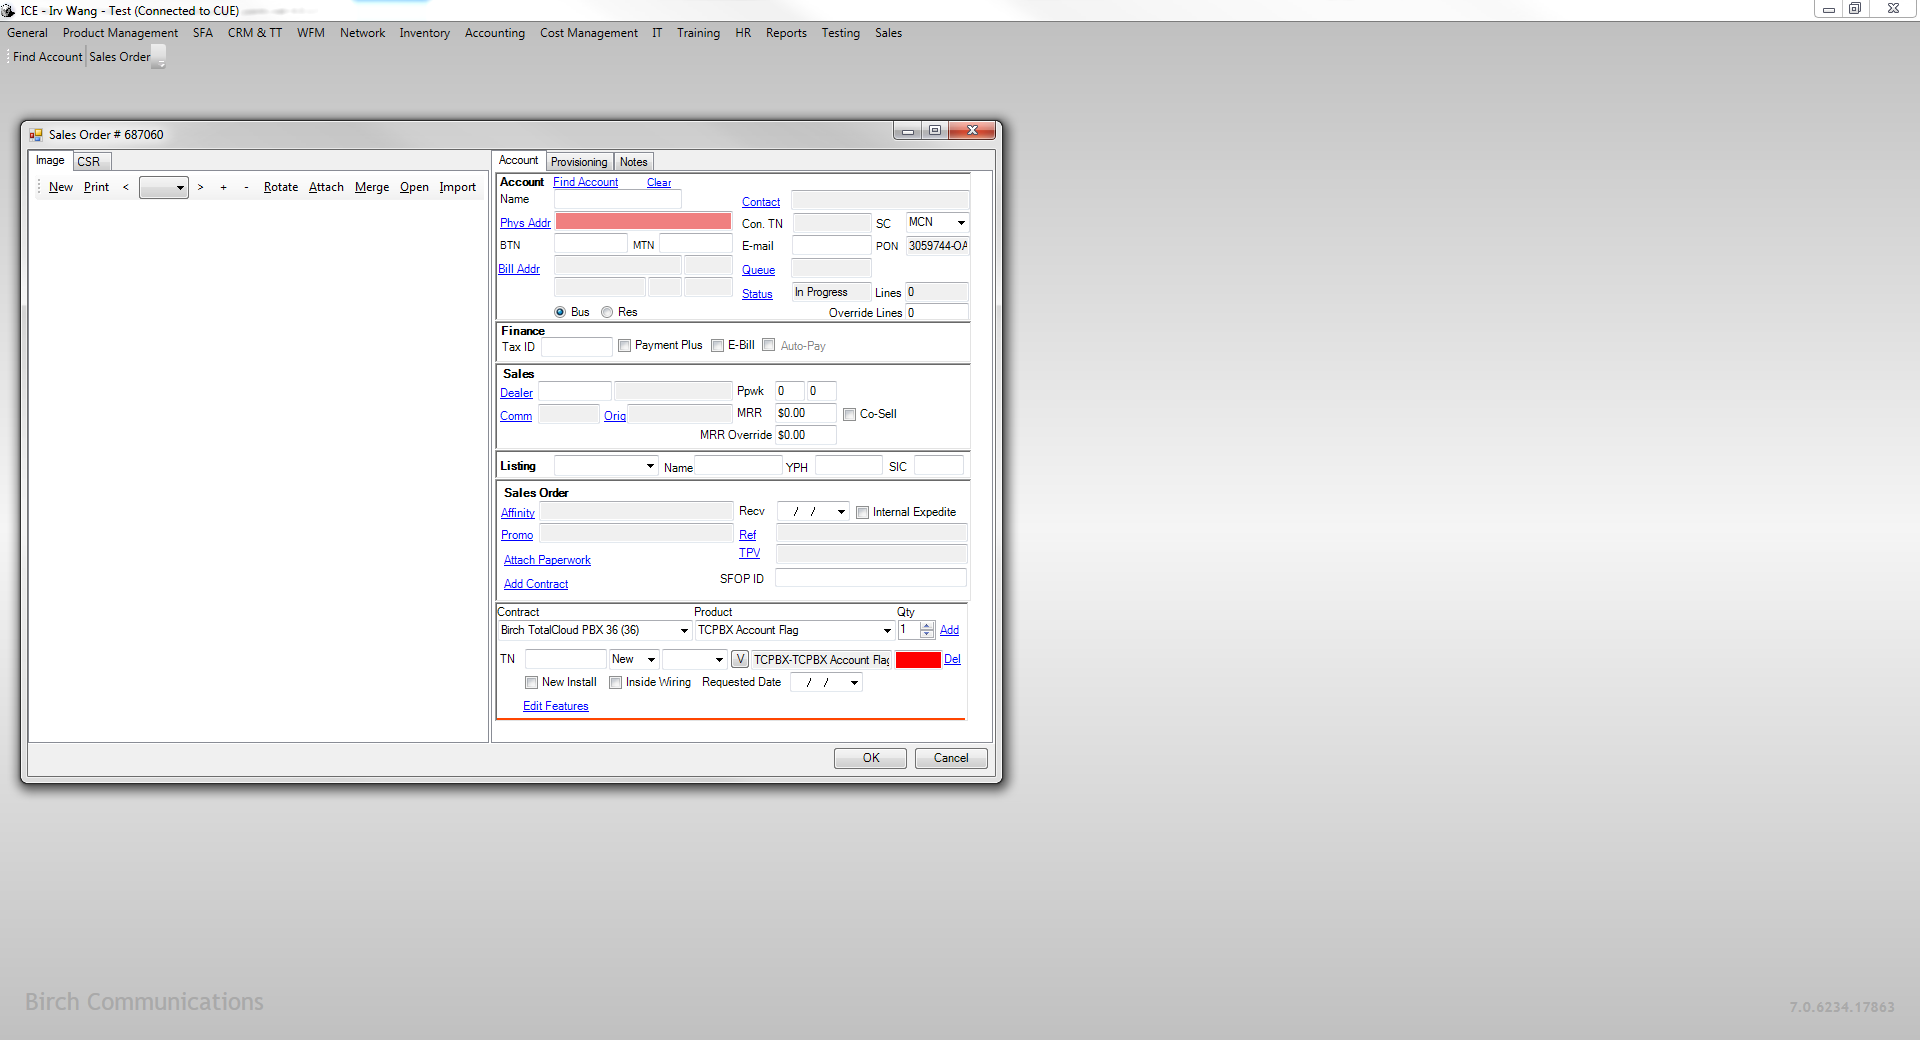This screenshot has width=1920, height=1040.
Task: Open the Accounting menu
Action: point(494,33)
